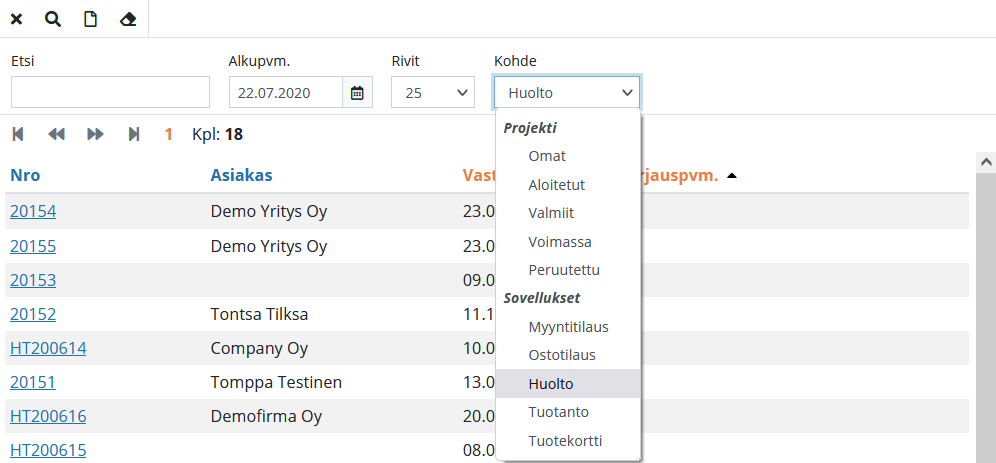This screenshot has width=996, height=463.
Task: Choose Tuotekortti in the dropdown list
Action: (x=565, y=441)
